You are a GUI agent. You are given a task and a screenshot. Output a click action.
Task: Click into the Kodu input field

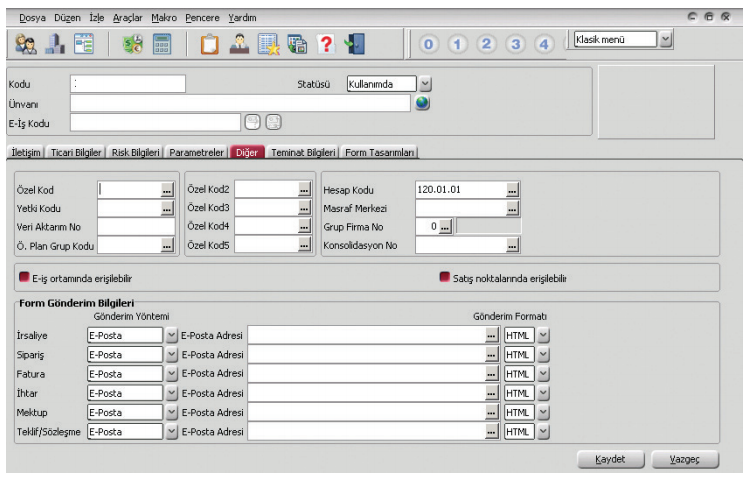(x=128, y=84)
